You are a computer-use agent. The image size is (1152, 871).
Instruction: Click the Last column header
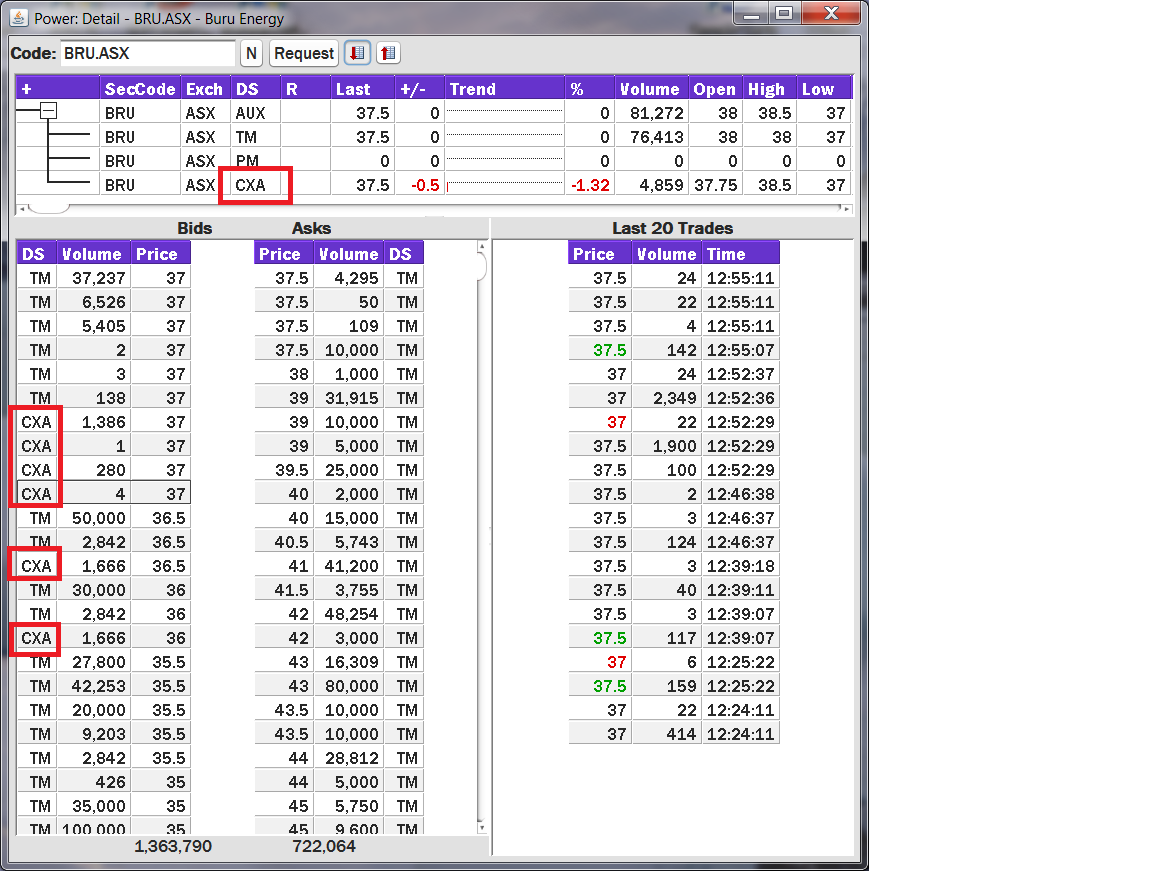pyautogui.click(x=362, y=89)
